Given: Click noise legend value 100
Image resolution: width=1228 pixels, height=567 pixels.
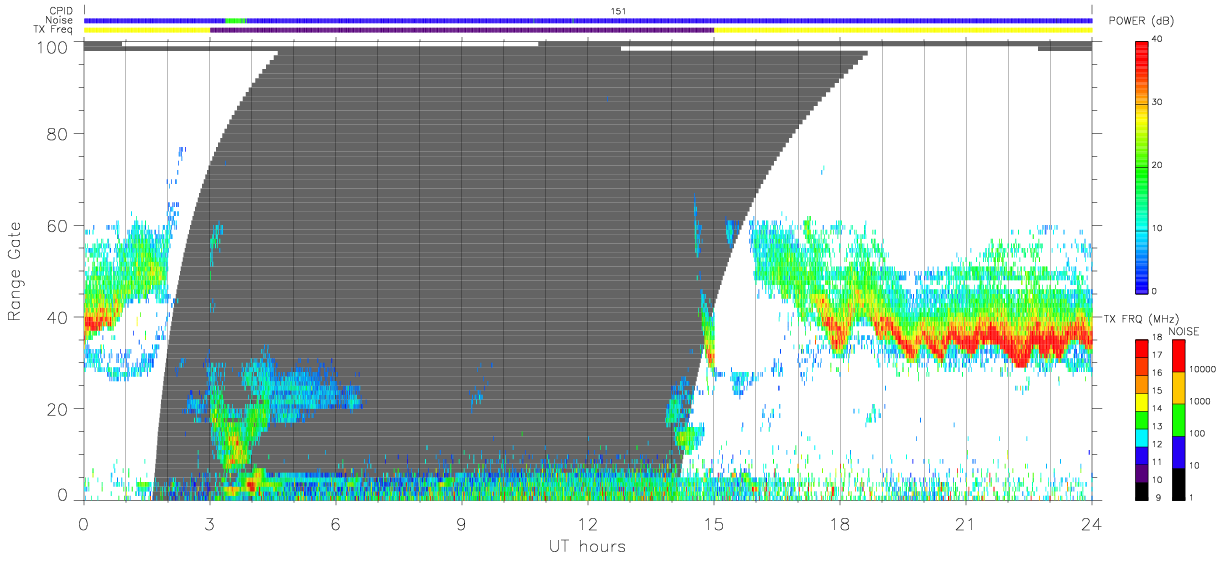Looking at the screenshot, I should coord(1196,433).
